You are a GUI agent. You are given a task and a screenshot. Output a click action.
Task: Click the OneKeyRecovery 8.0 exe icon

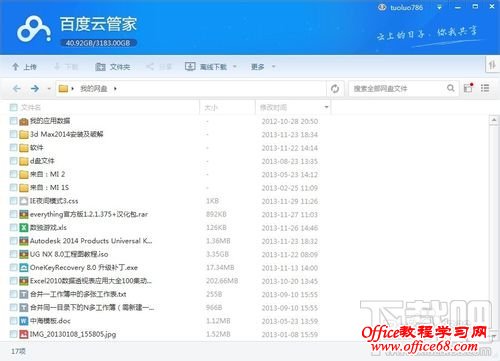(x=24, y=268)
